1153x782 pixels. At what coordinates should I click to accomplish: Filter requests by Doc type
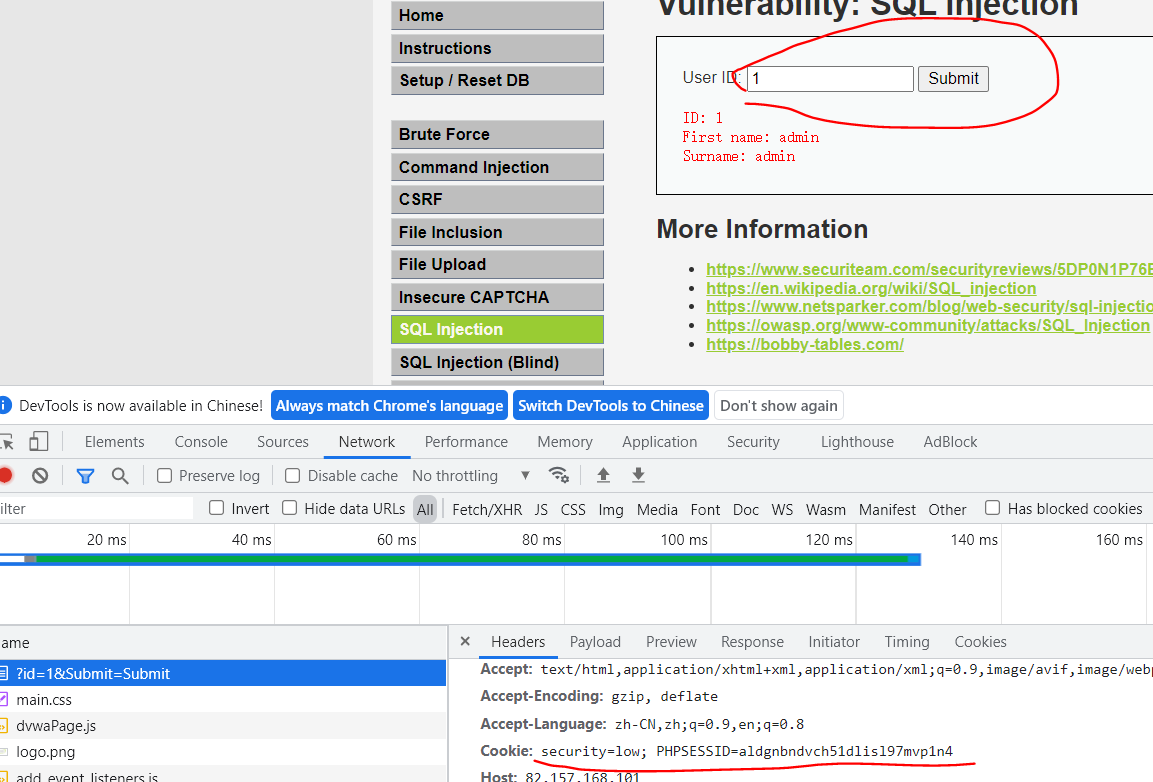click(746, 509)
